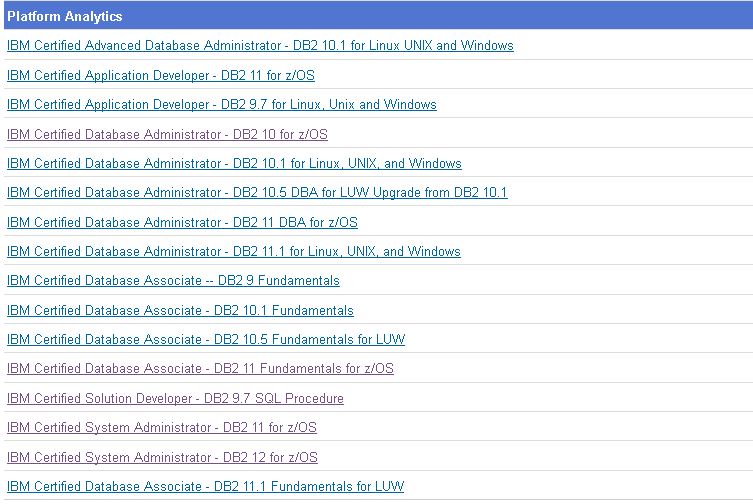Viewport: 753px width, 504px height.
Task: Open Database Associate DB2 10.1 Fundamentals link
Action: 180,311
